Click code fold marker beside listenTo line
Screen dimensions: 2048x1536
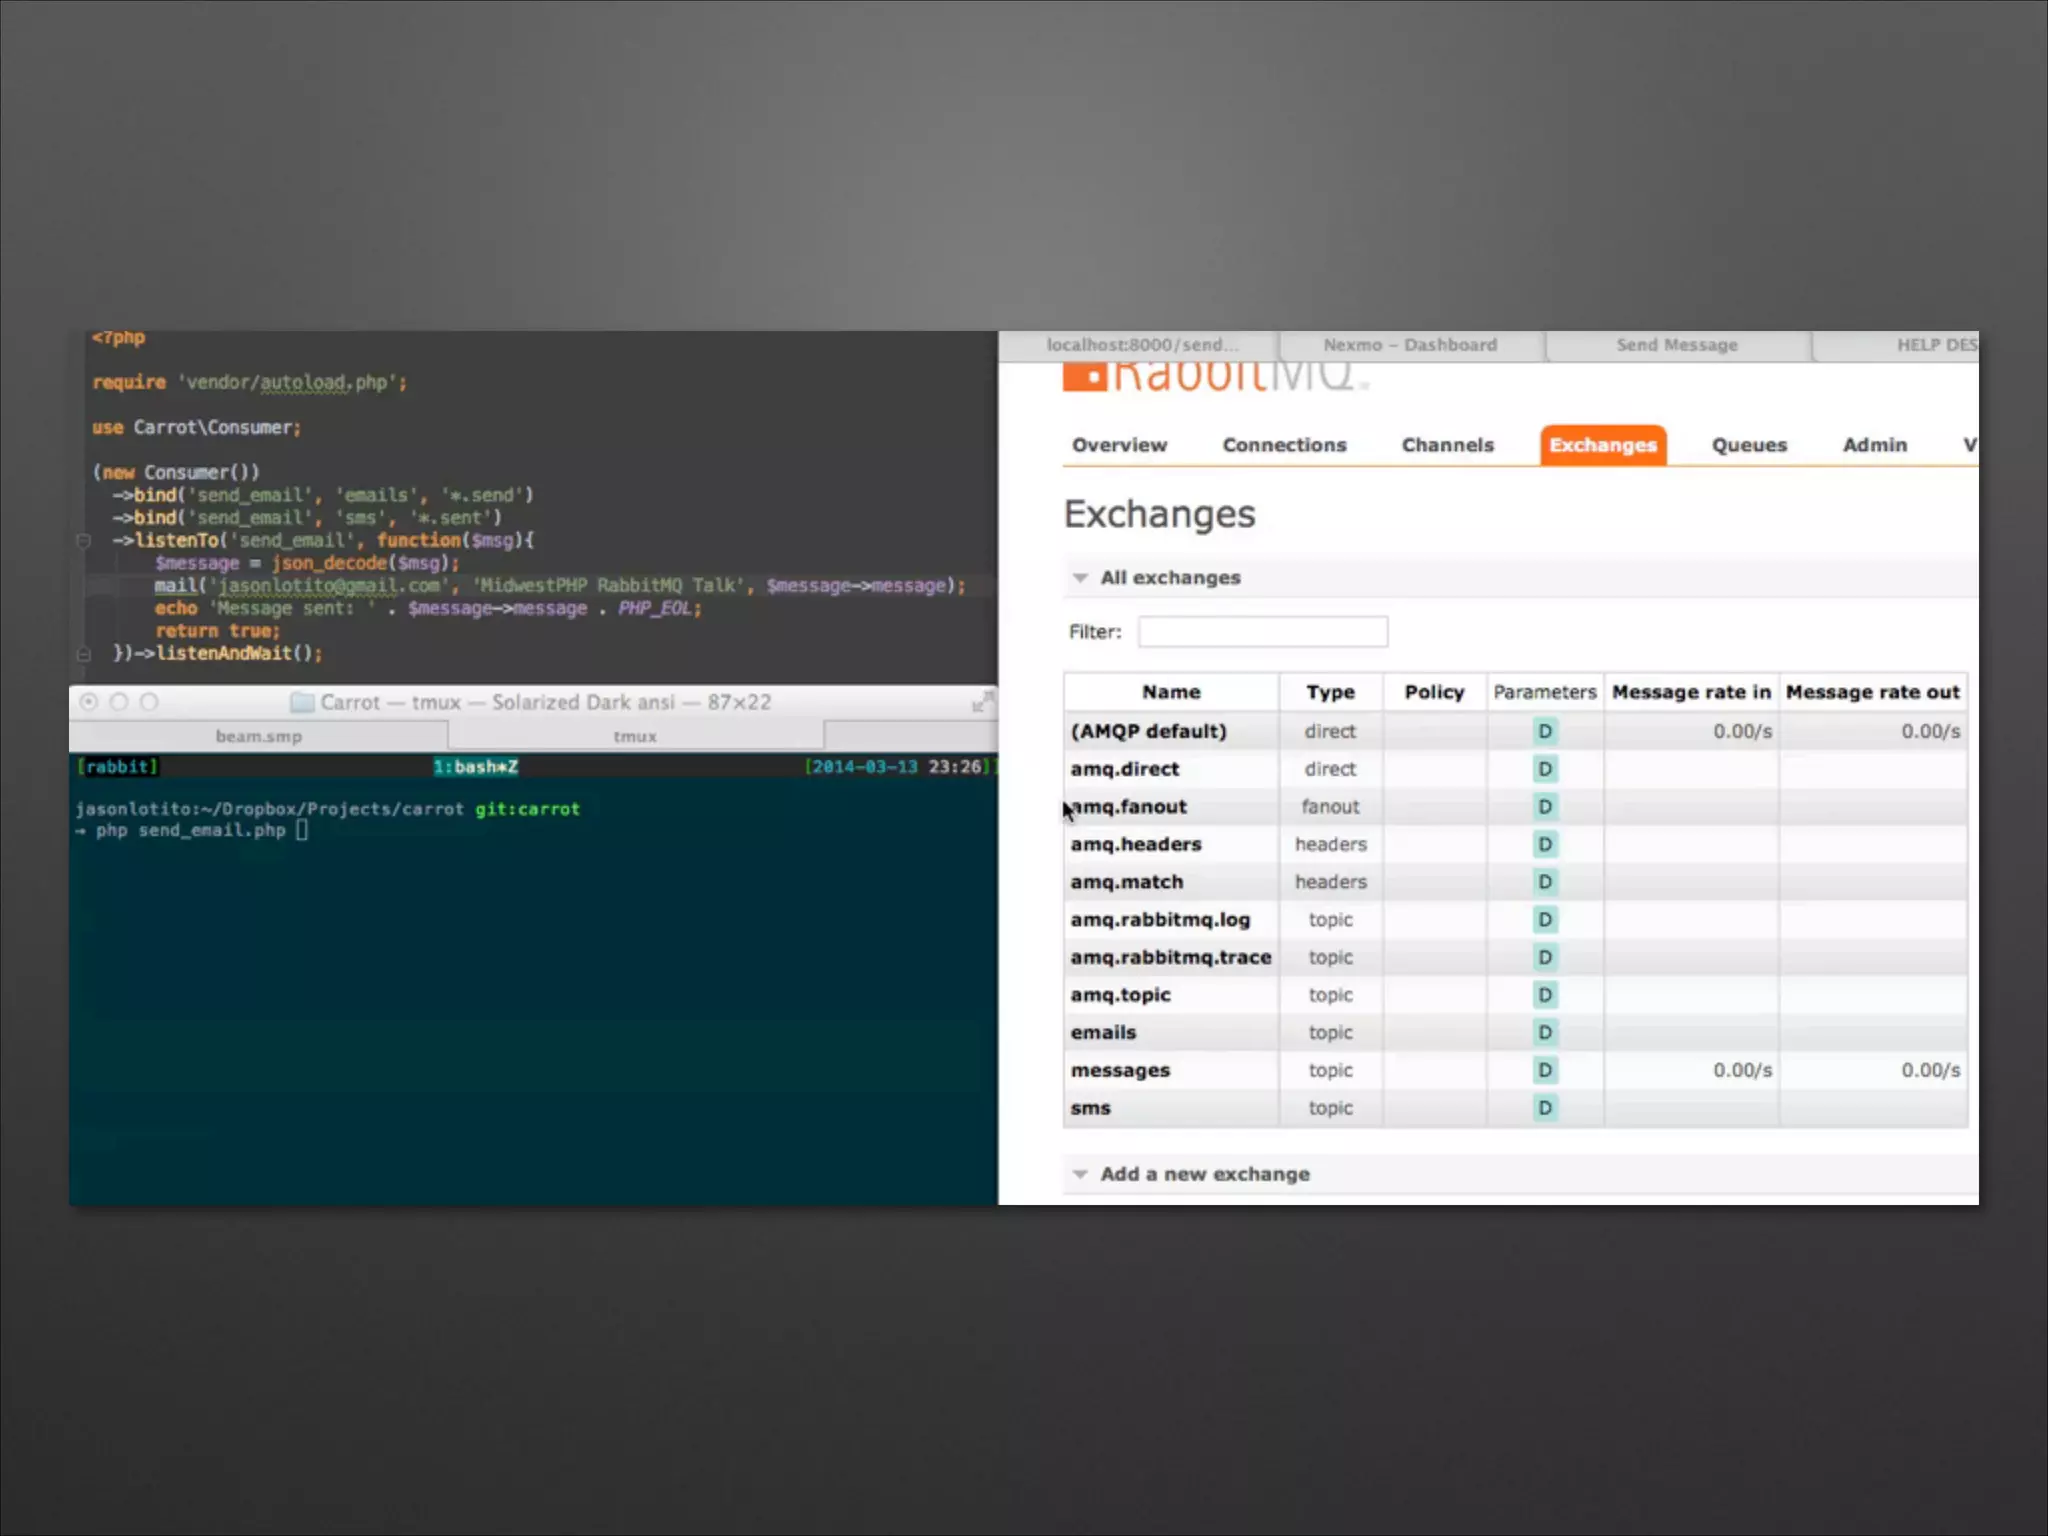[84, 541]
